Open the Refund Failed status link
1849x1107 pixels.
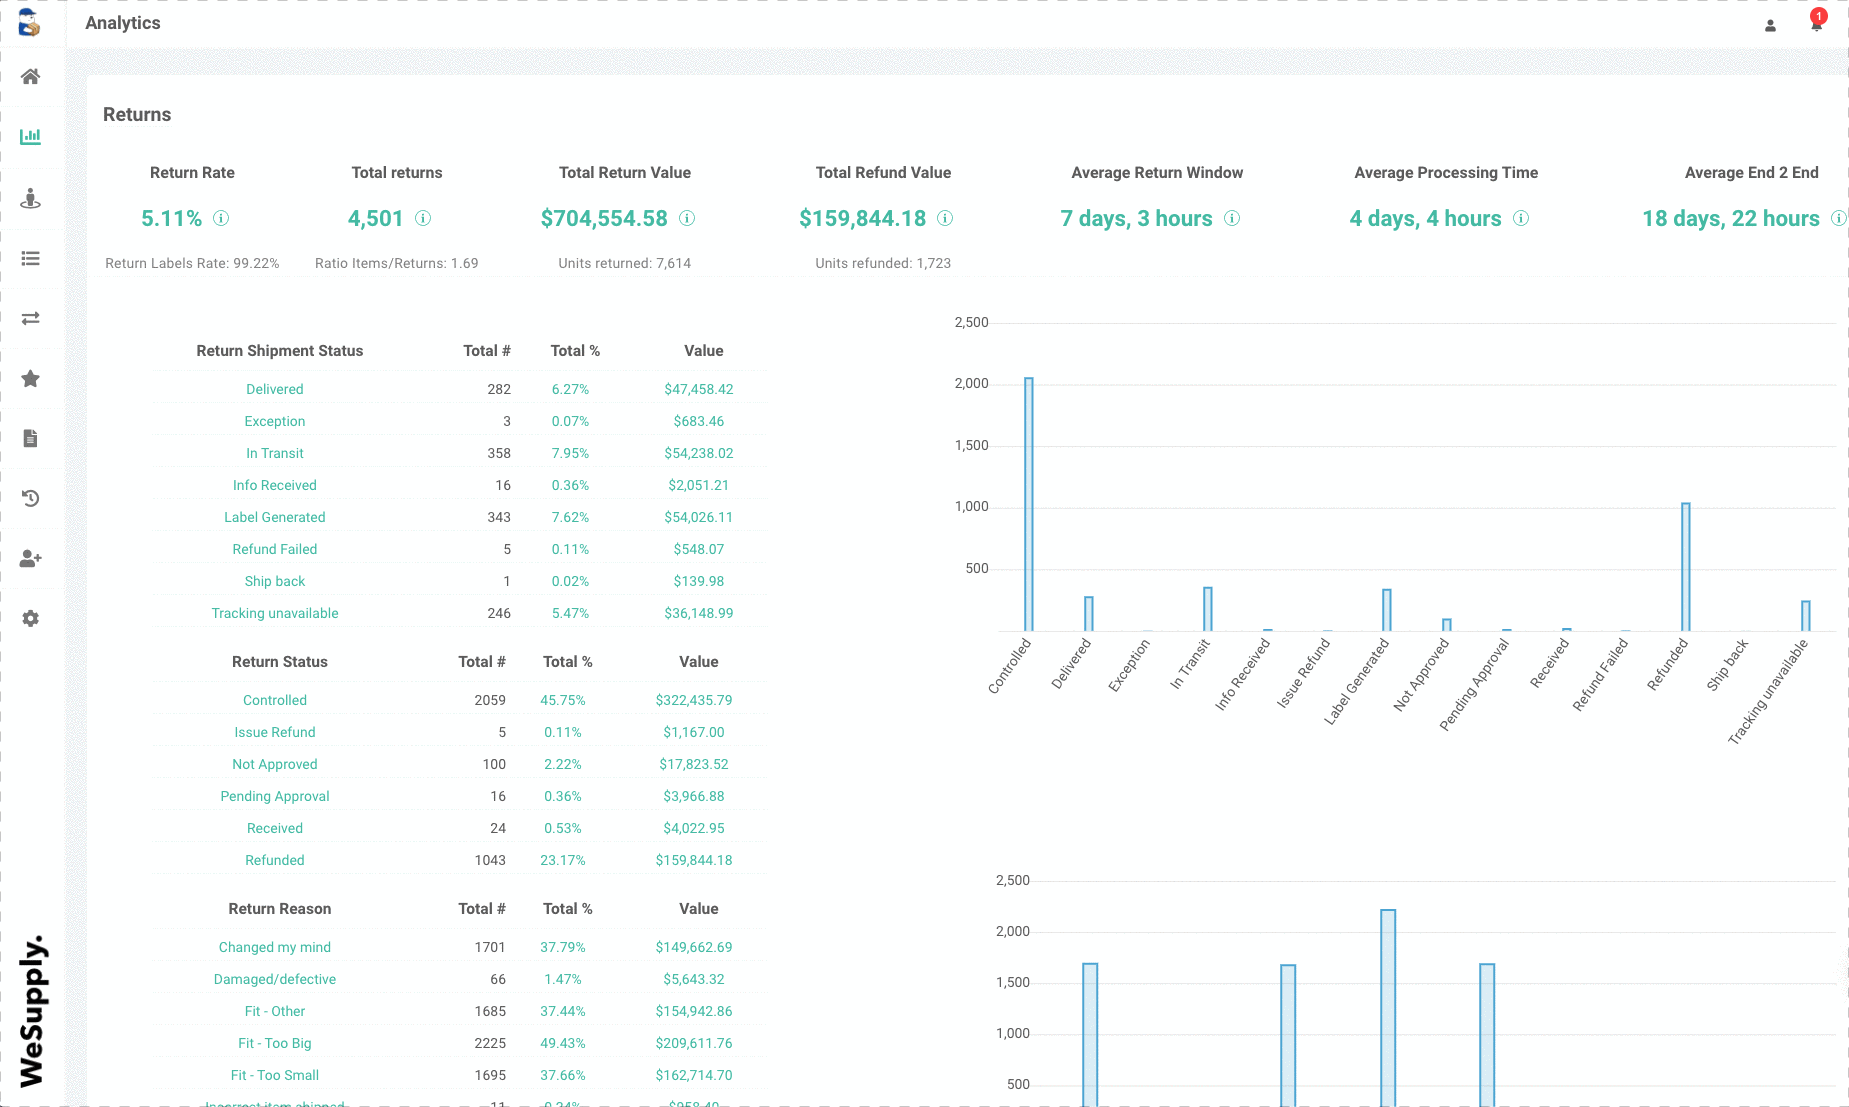(275, 549)
